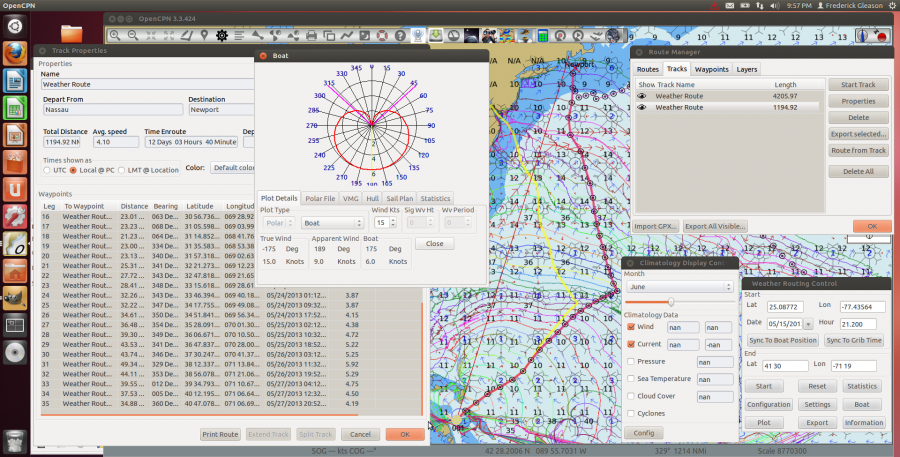The width and height of the screenshot is (900, 457).
Task: Switch to Routes tab in Route Manager
Action: 647,69
